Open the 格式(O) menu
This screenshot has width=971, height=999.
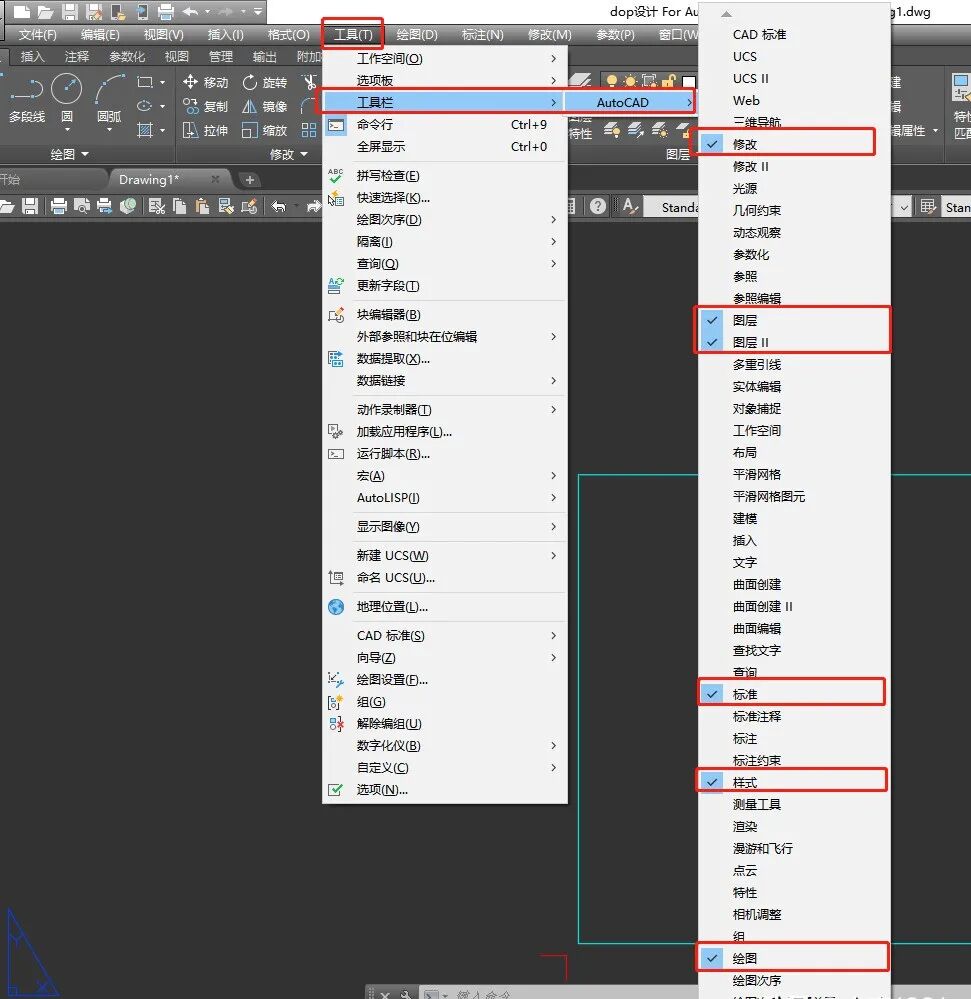[x=289, y=34]
